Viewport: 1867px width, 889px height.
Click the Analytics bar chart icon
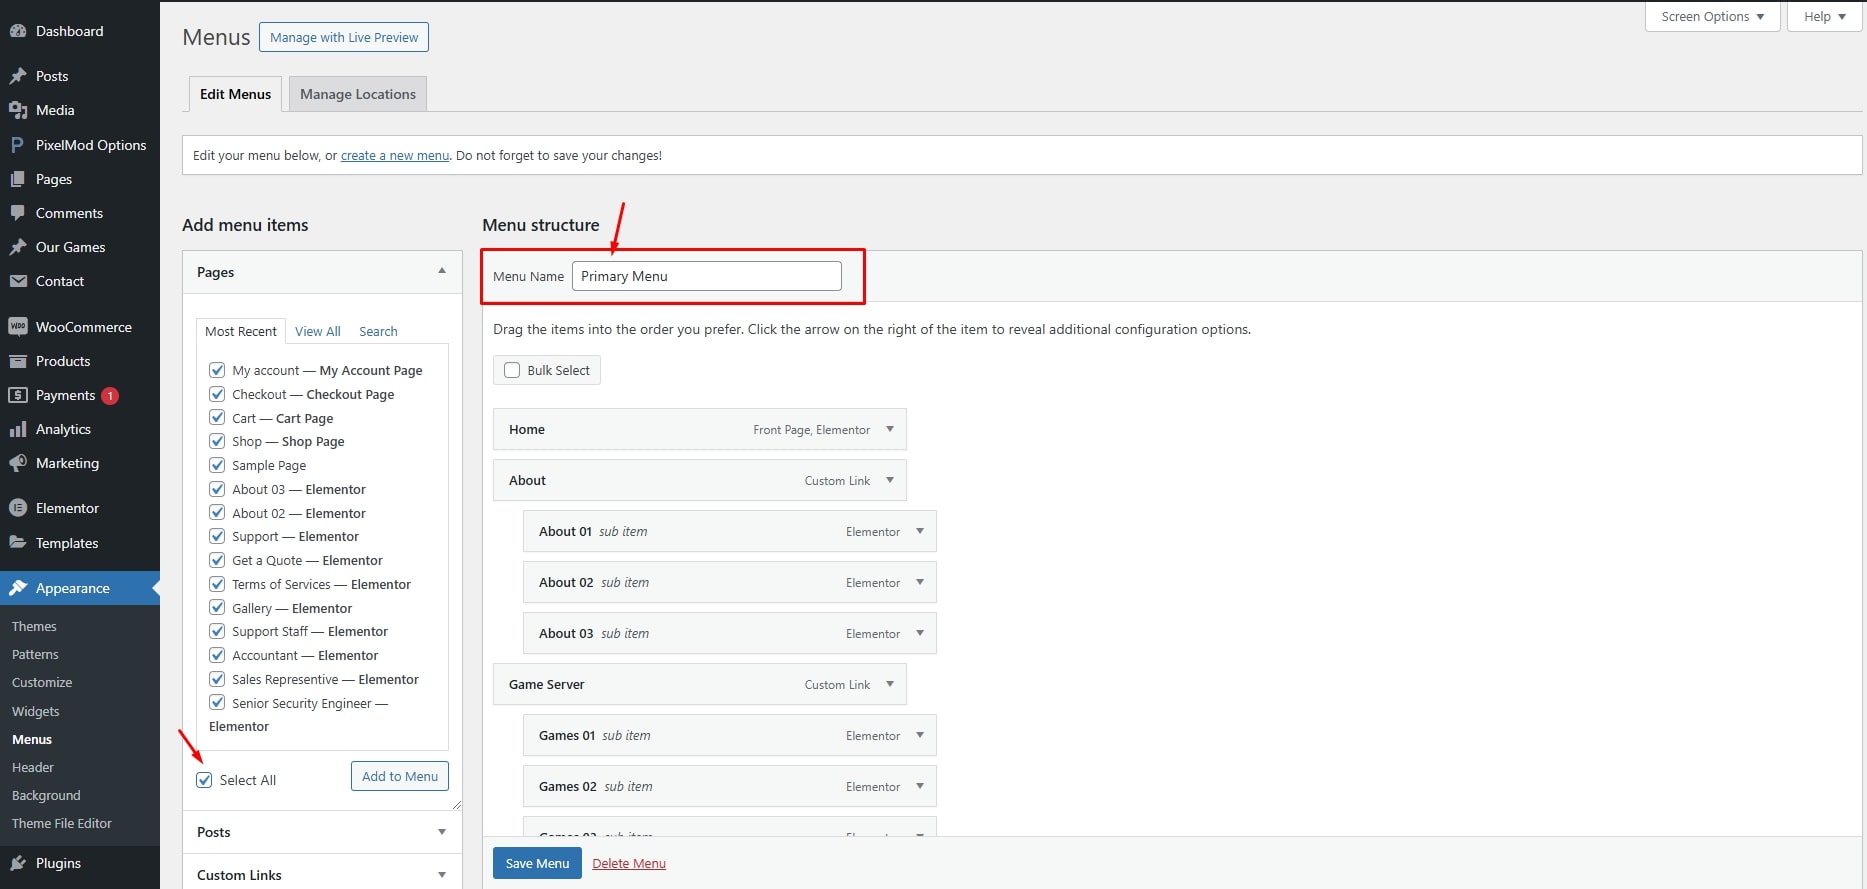pyautogui.click(x=18, y=429)
